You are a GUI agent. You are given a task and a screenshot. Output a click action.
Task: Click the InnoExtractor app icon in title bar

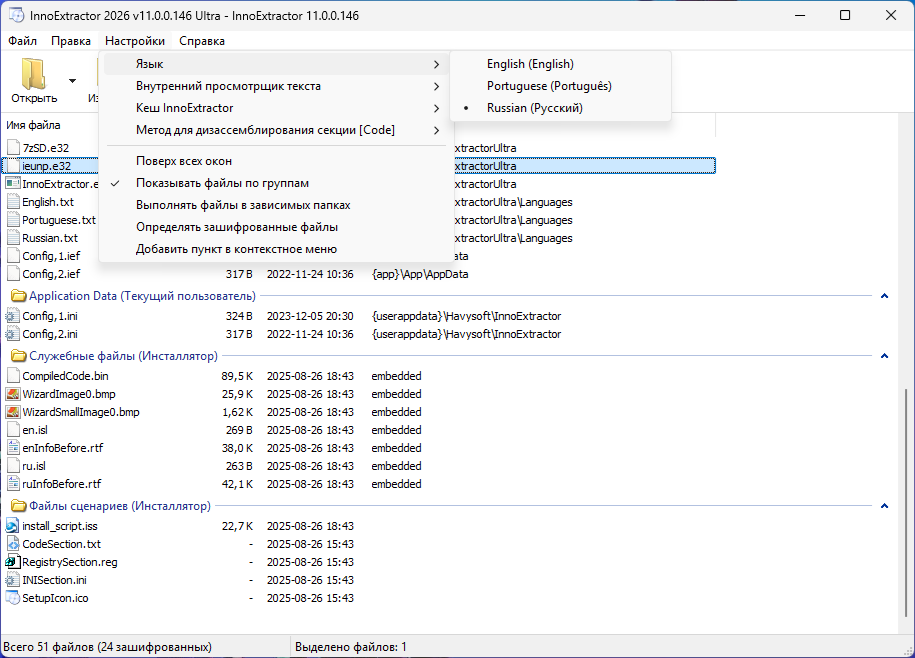click(16, 15)
